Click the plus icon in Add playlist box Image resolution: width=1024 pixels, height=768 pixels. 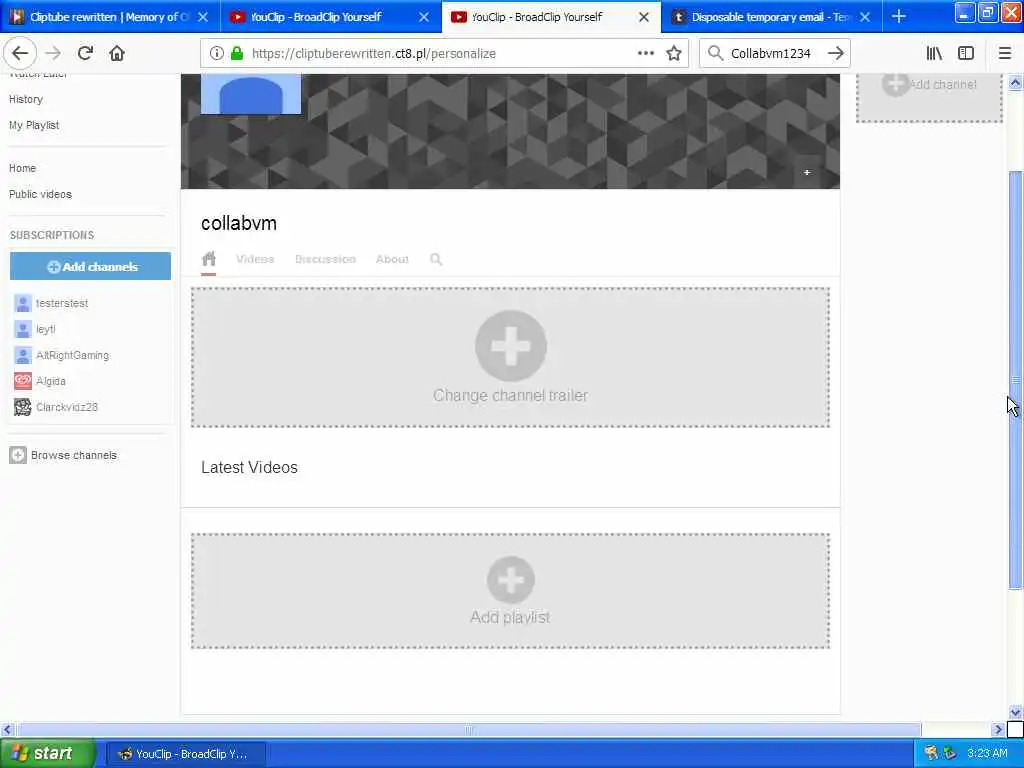coord(511,580)
